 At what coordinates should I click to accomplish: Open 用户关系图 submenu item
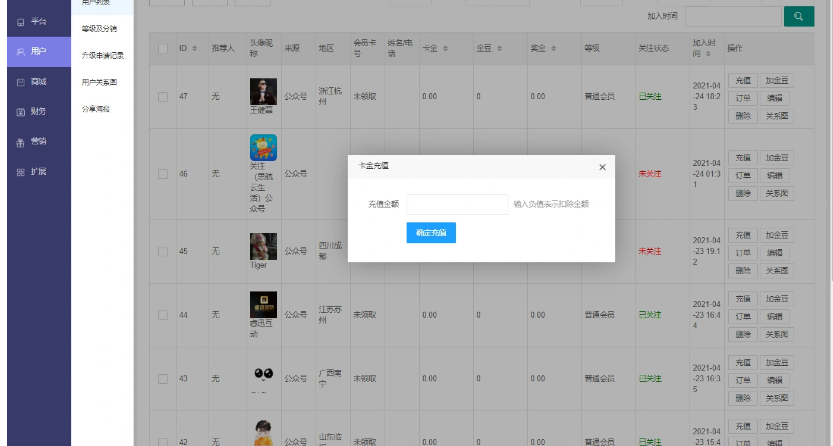pos(99,81)
